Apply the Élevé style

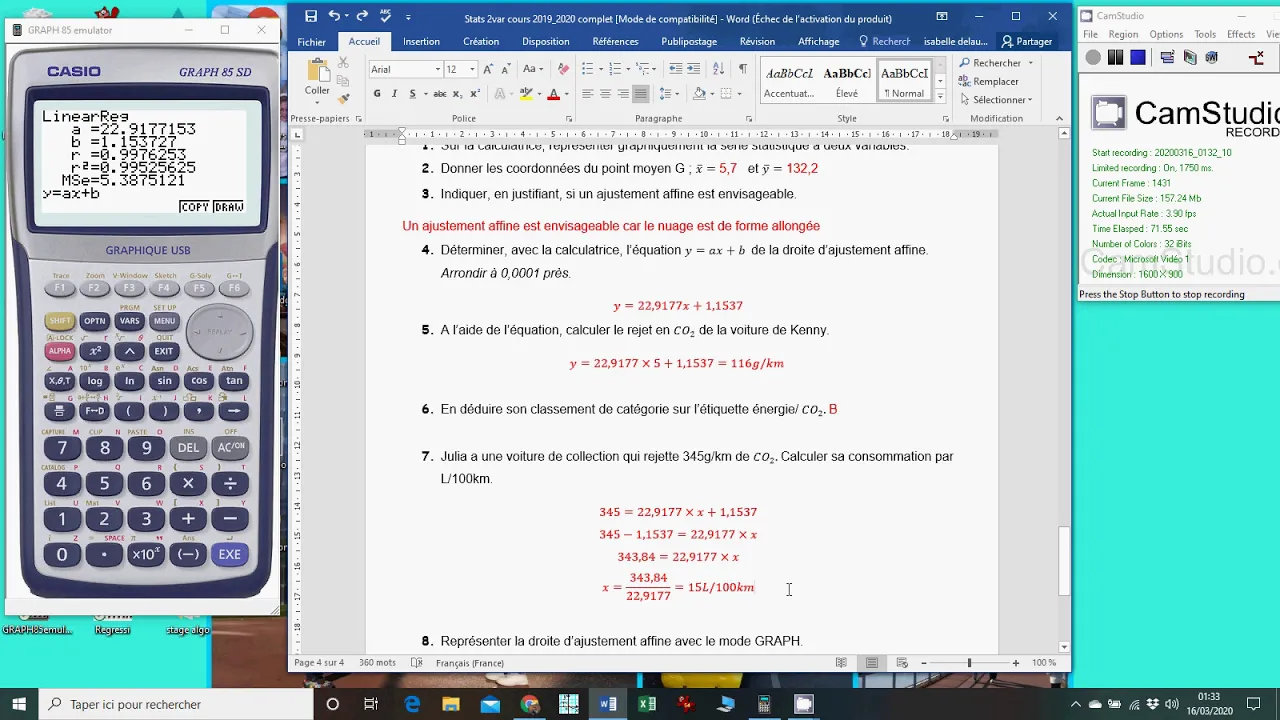point(847,81)
